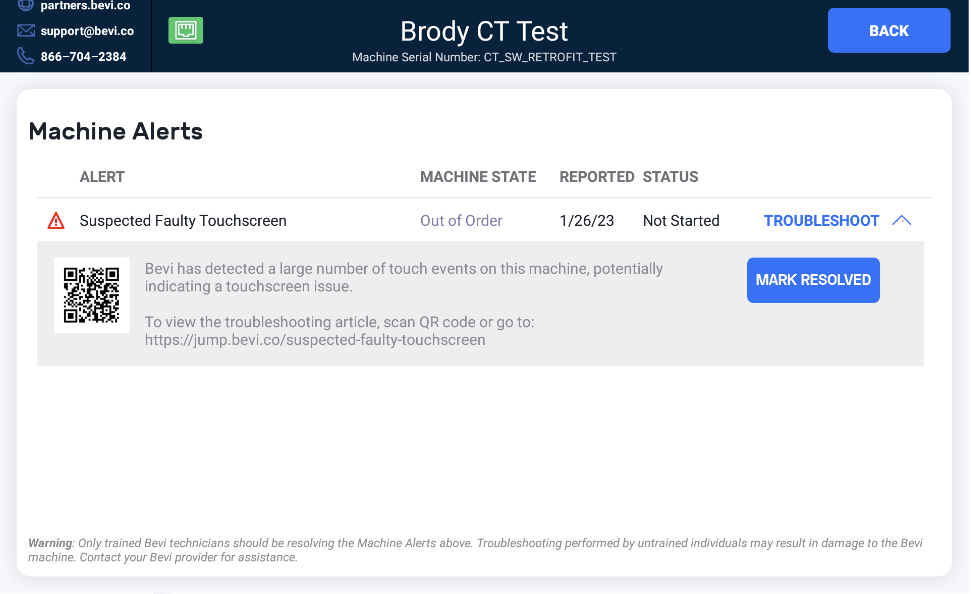Click the STATUS column header

(670, 177)
